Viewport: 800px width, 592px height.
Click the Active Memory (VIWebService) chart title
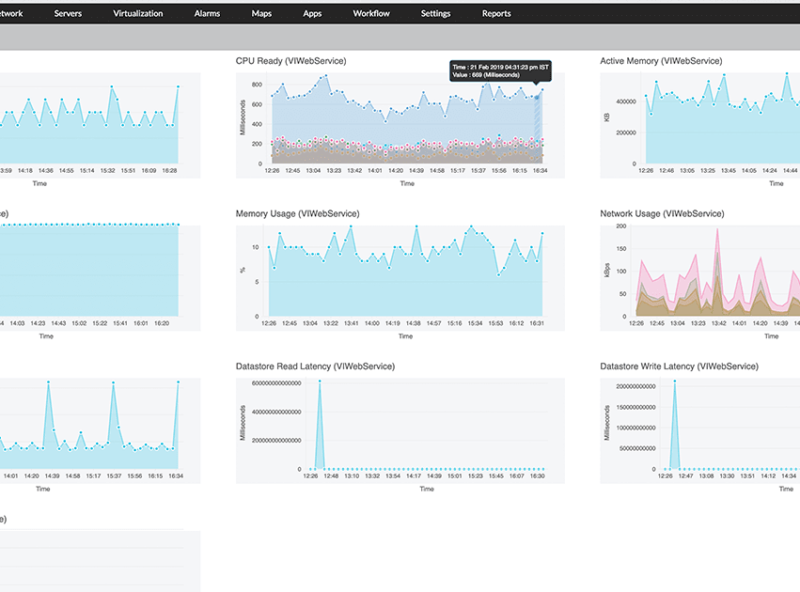tap(661, 60)
